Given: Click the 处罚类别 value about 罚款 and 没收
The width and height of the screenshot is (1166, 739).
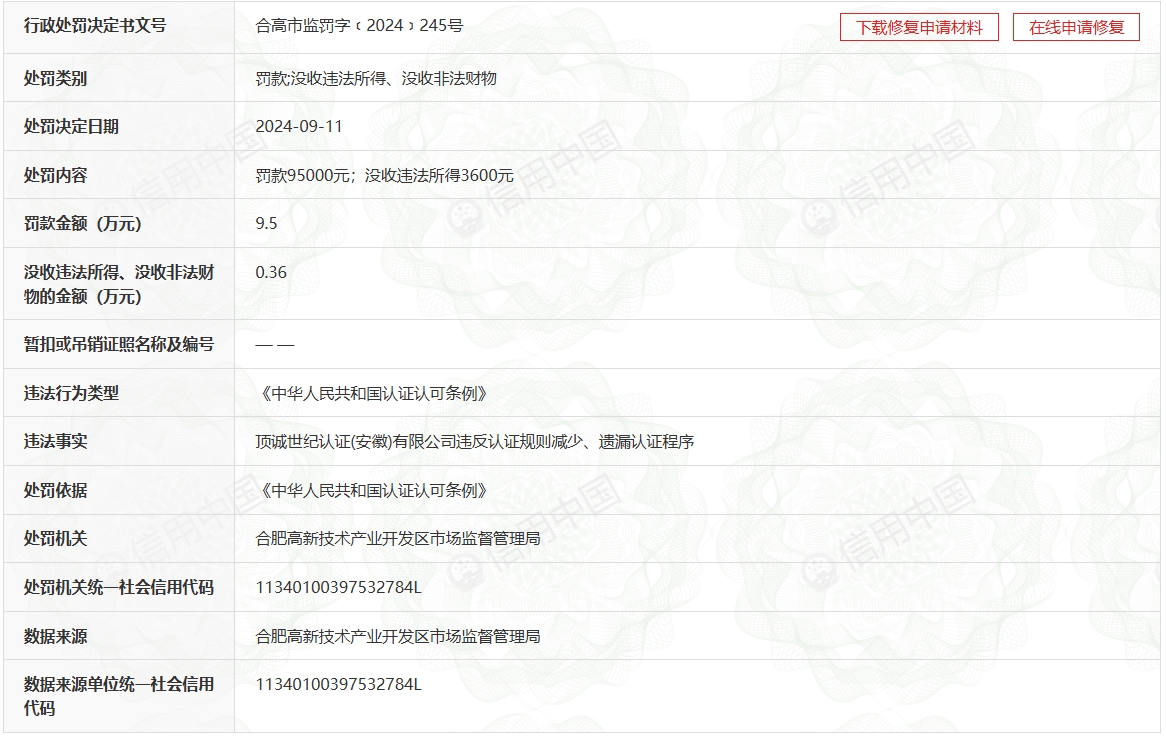Looking at the screenshot, I should pos(376,78).
